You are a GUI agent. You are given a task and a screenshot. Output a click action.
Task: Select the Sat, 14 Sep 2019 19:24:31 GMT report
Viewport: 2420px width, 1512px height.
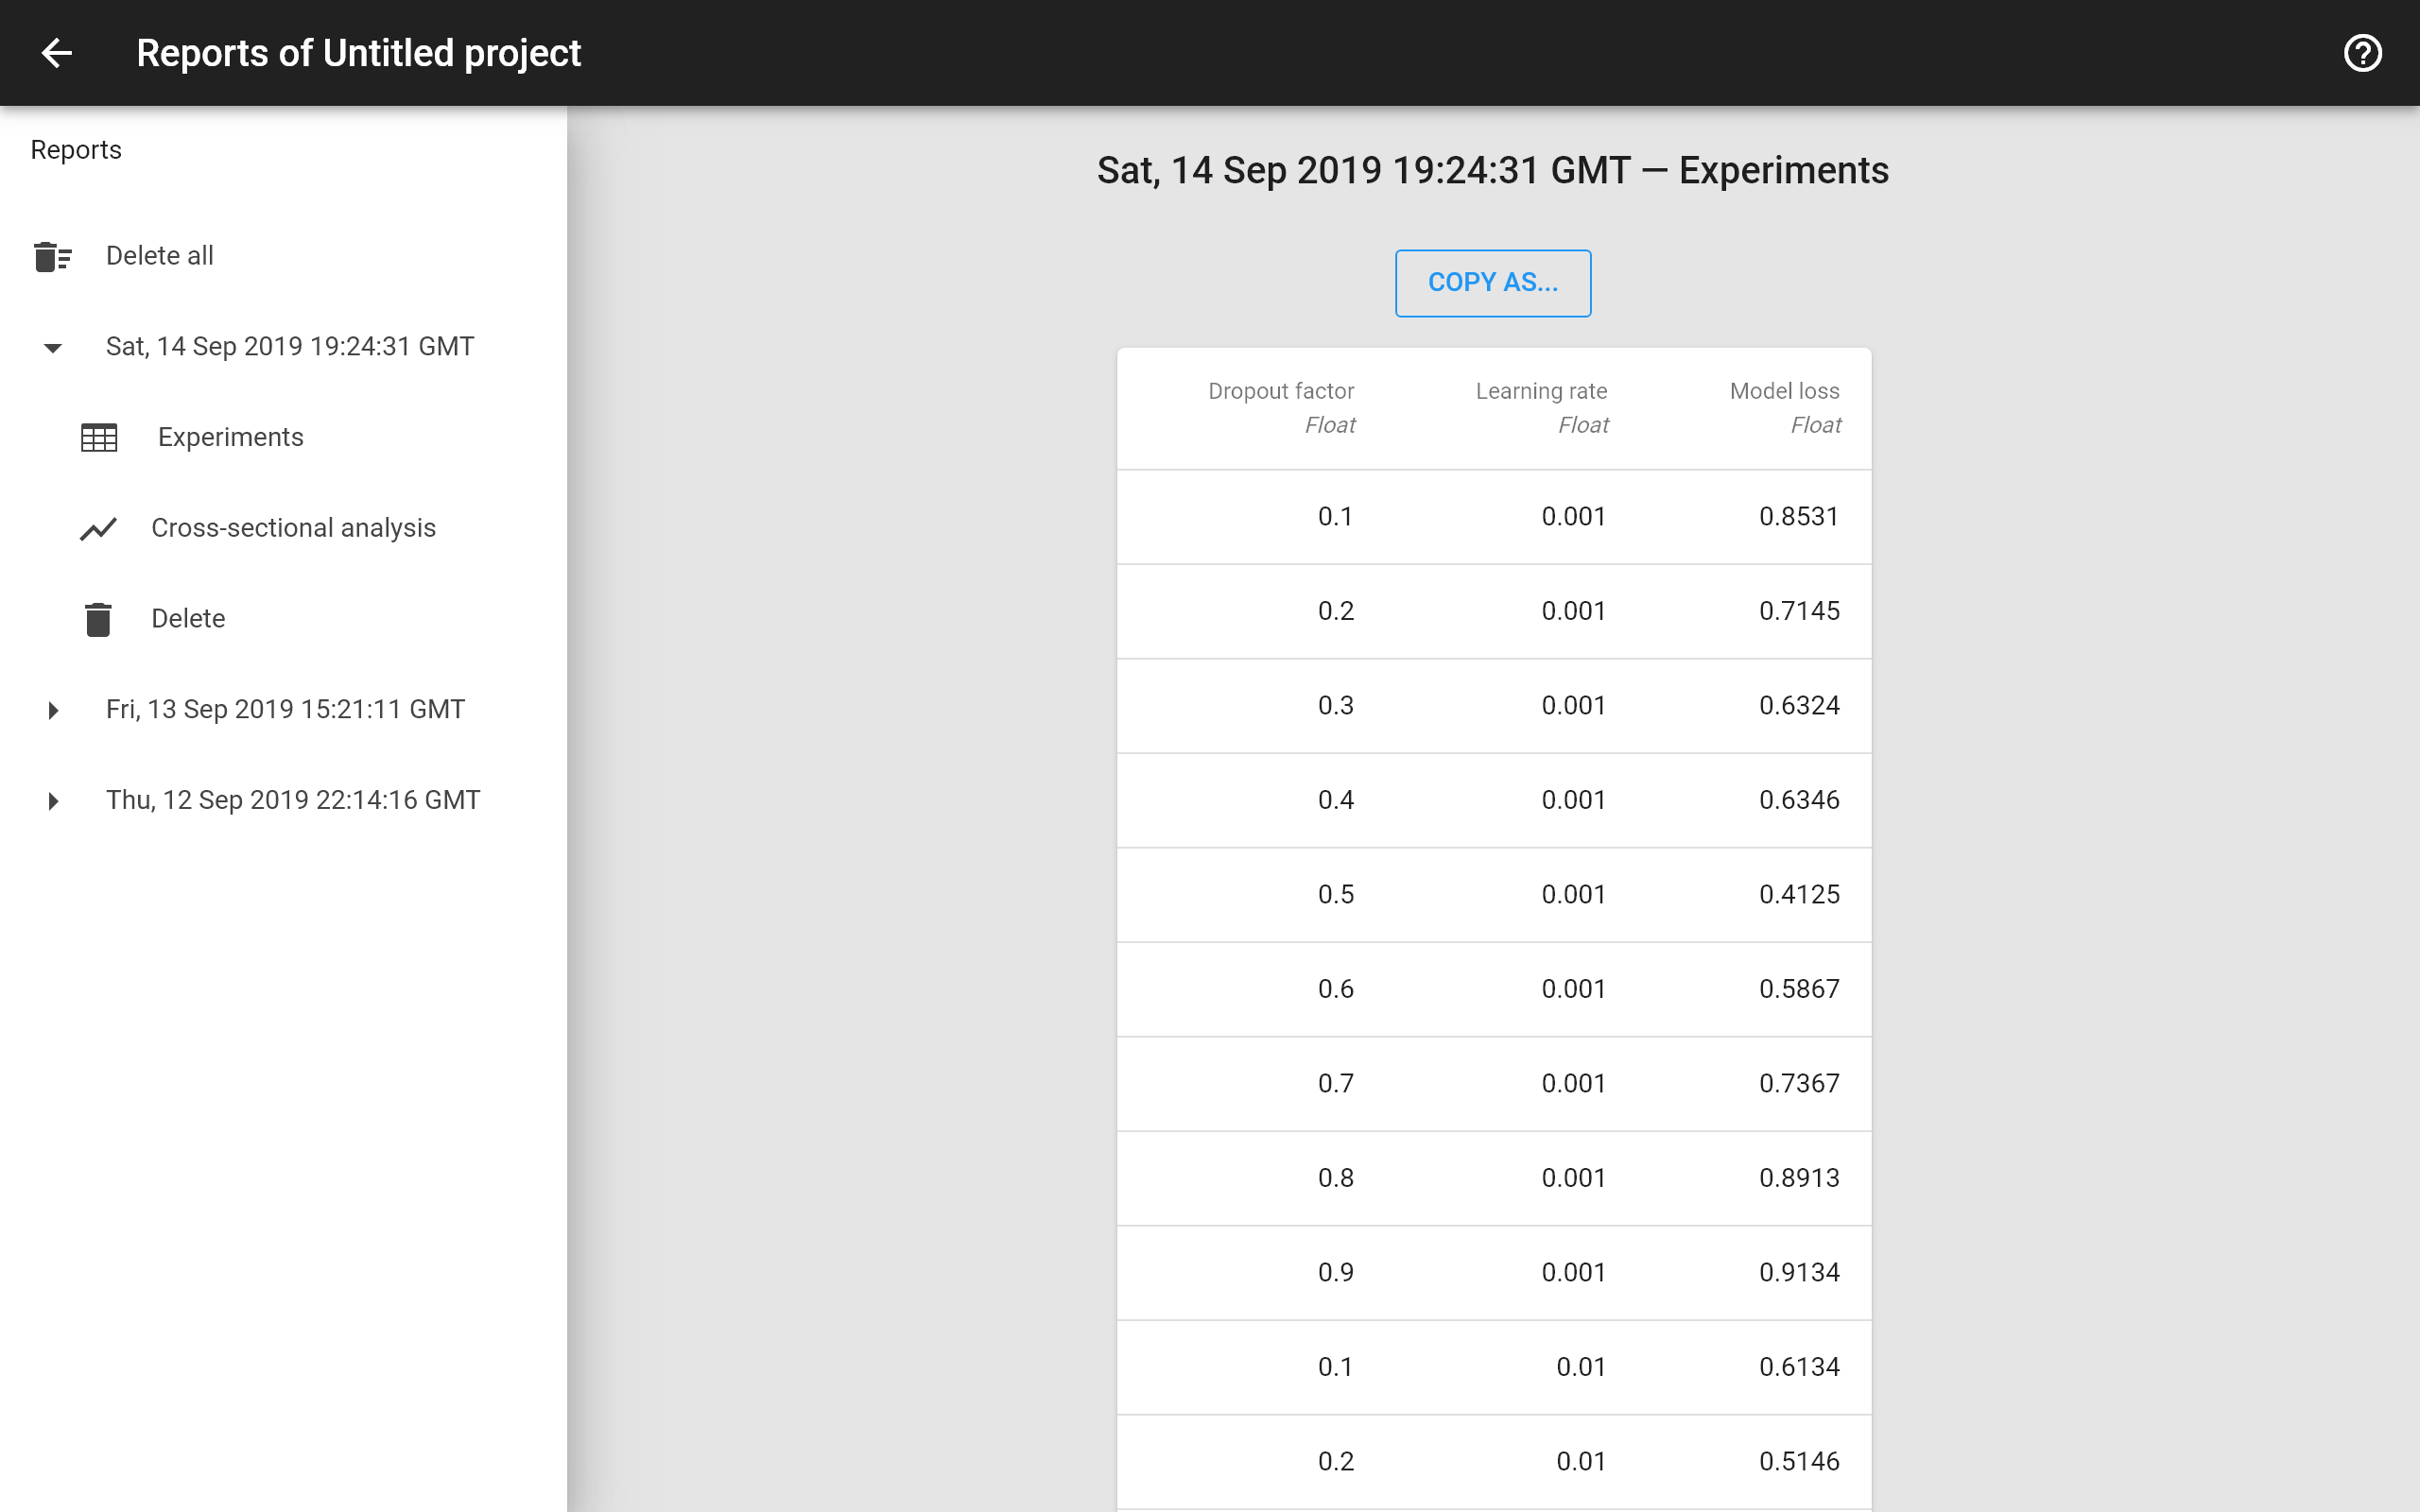pos(283,346)
